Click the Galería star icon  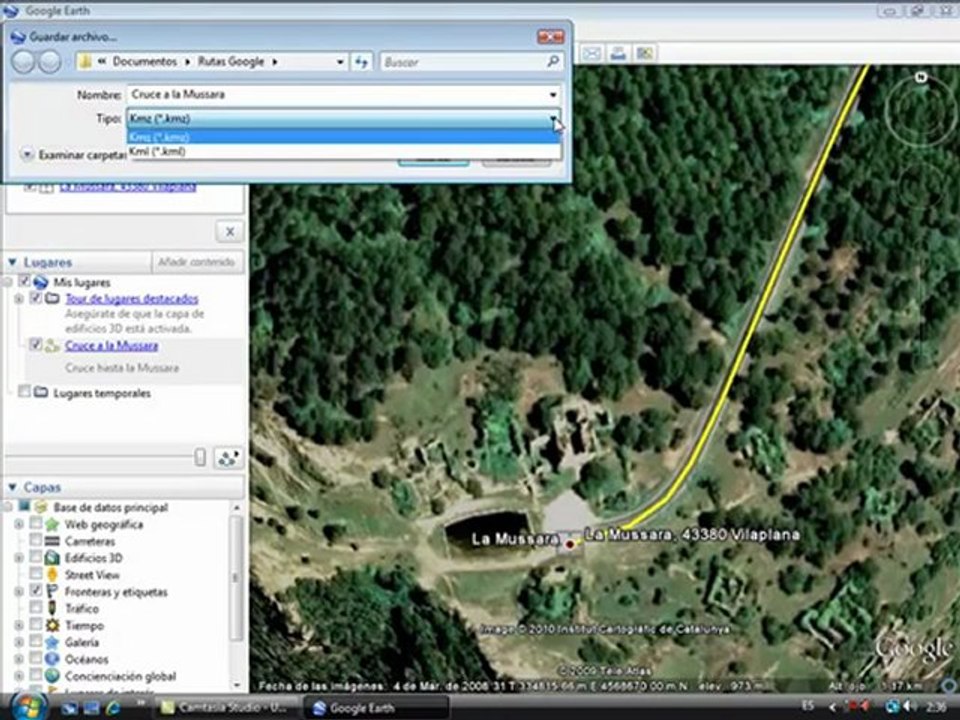53,642
